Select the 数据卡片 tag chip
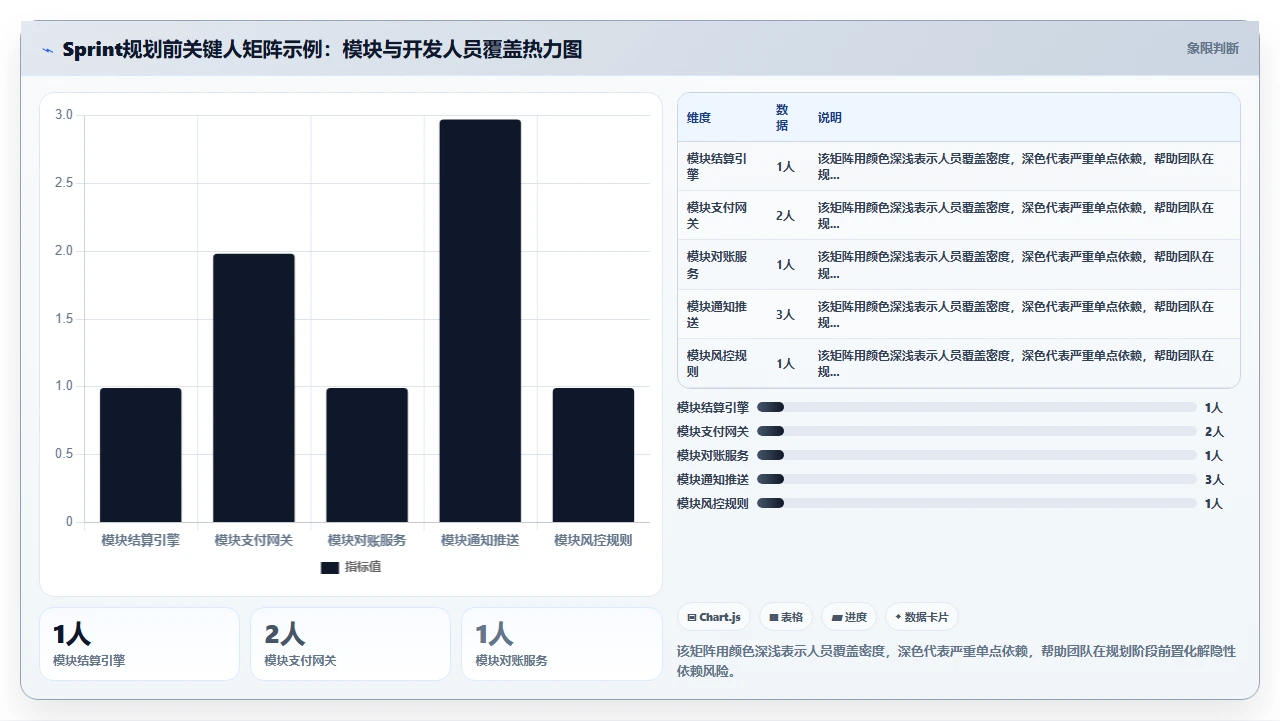 922,617
